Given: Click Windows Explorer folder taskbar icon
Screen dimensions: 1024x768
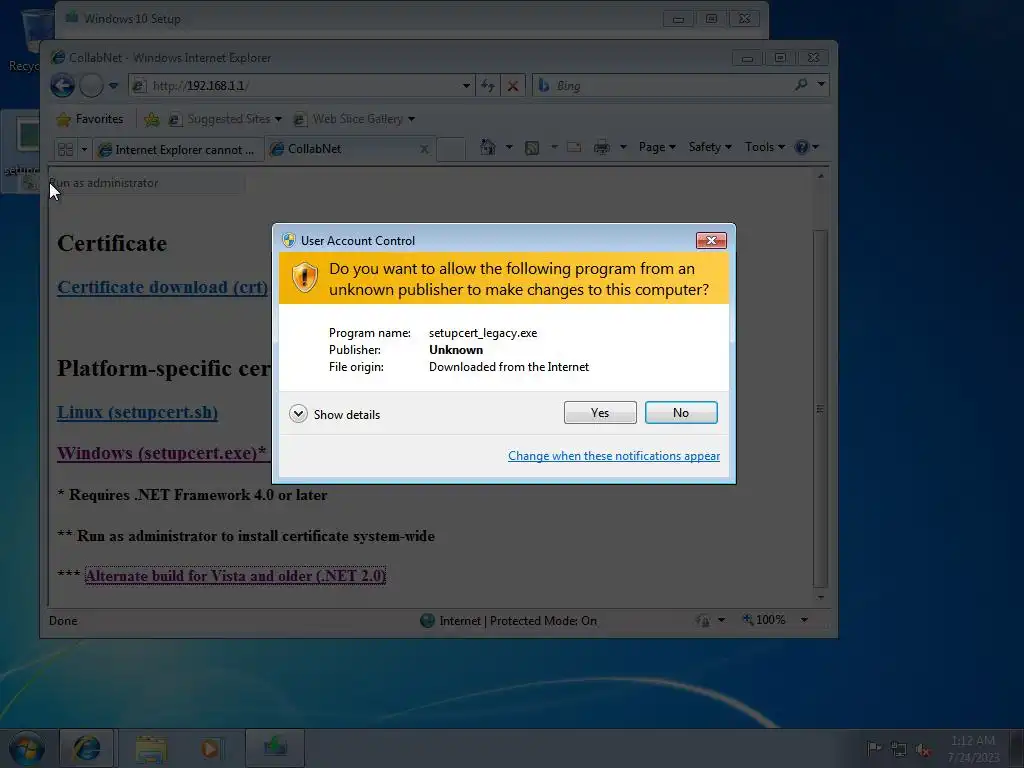Looking at the screenshot, I should tap(152, 749).
